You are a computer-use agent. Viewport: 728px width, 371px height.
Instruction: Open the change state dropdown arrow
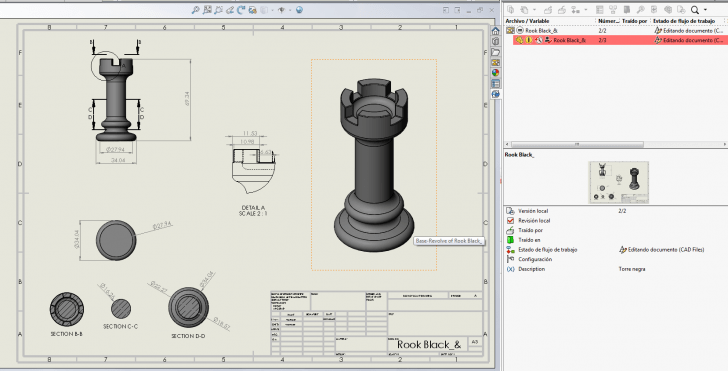click(x=585, y=10)
